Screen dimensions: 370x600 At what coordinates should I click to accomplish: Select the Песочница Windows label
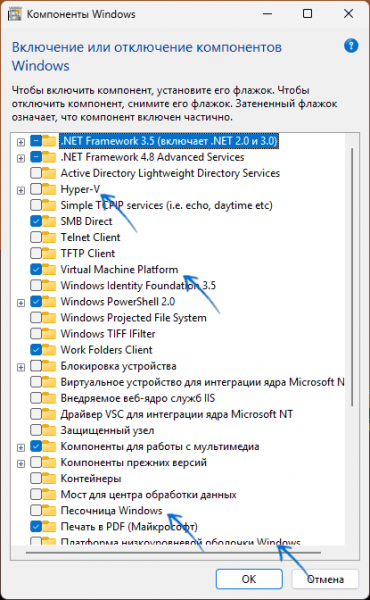111,510
